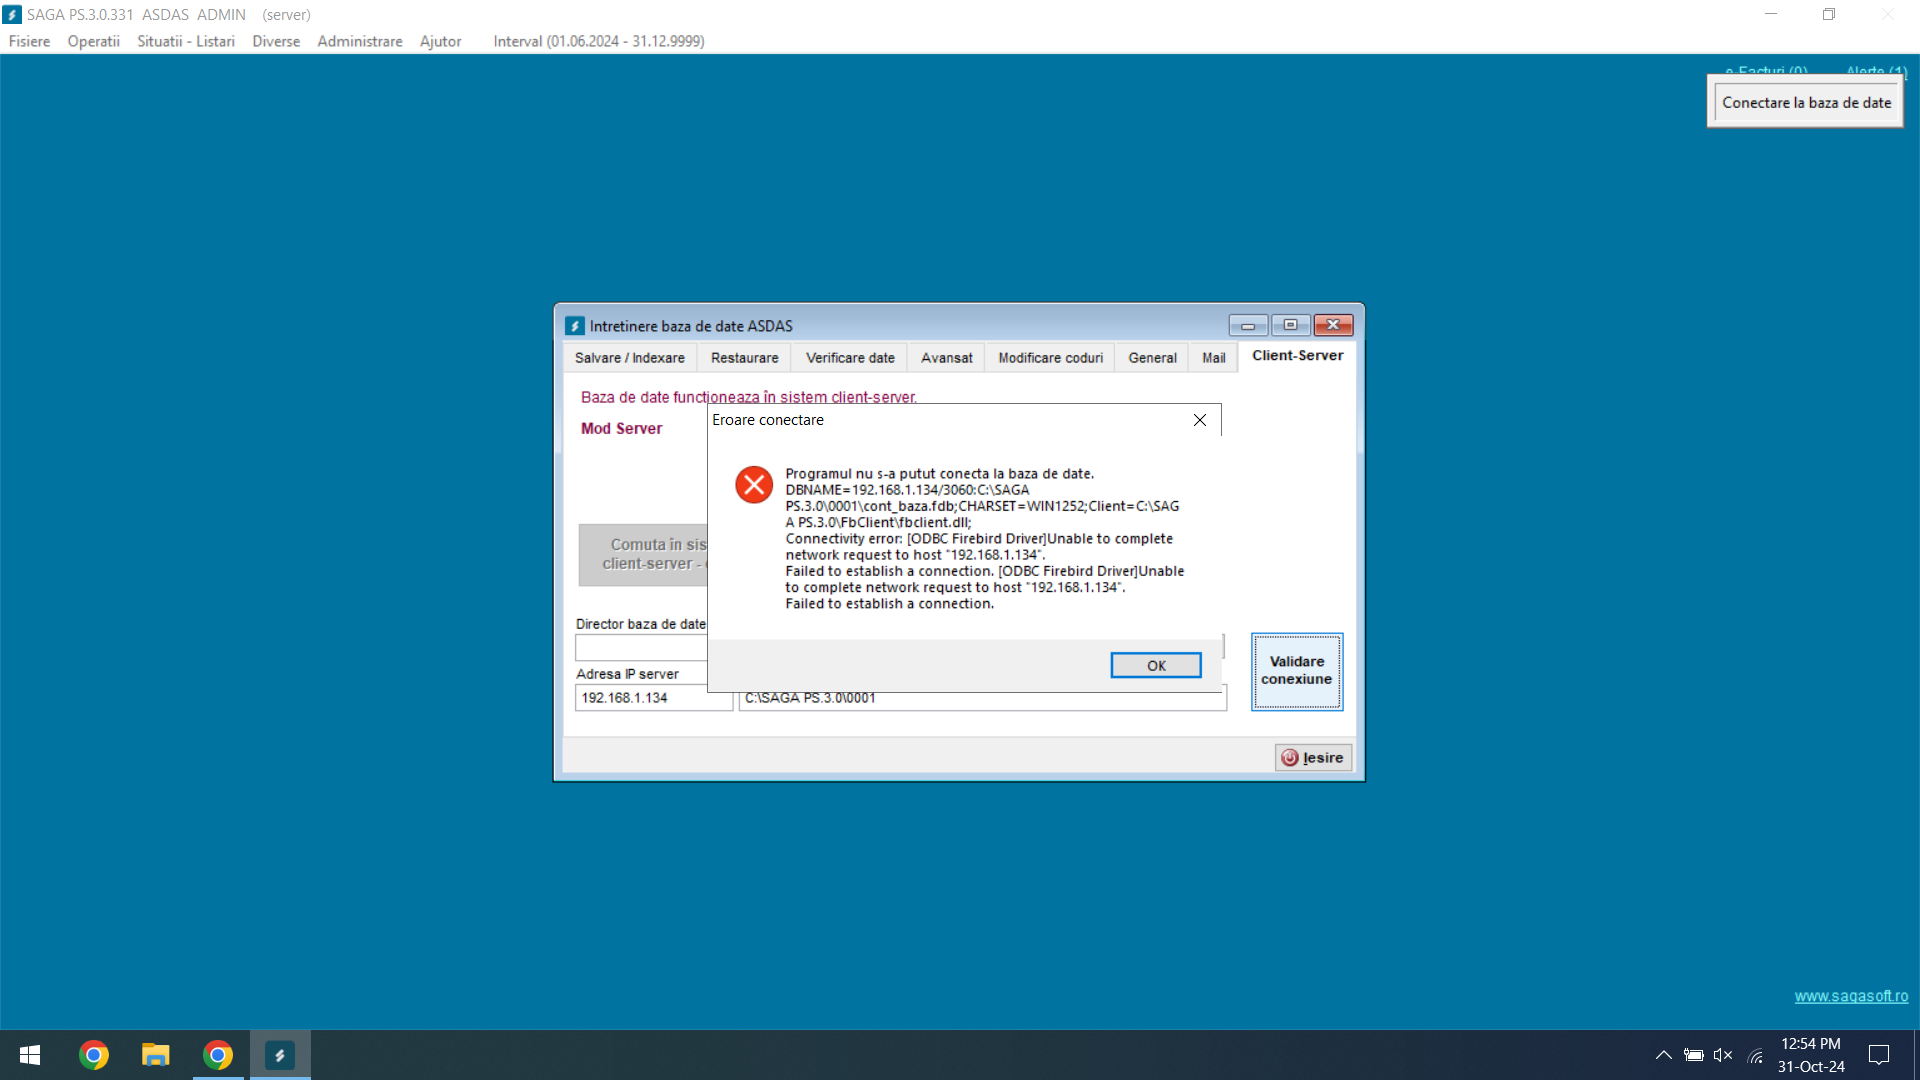Click Comuta in sistem client-server button

pos(644,555)
